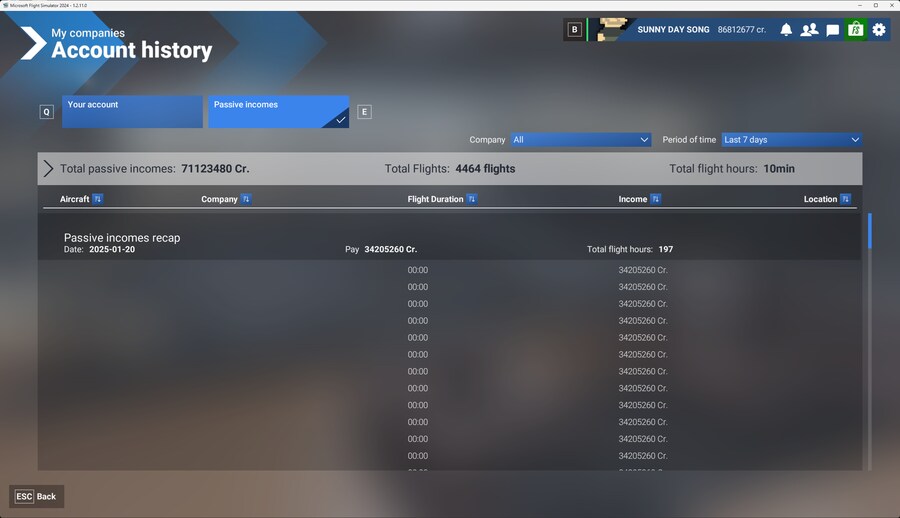
Task: Open the notifications bell
Action: [x=786, y=30]
